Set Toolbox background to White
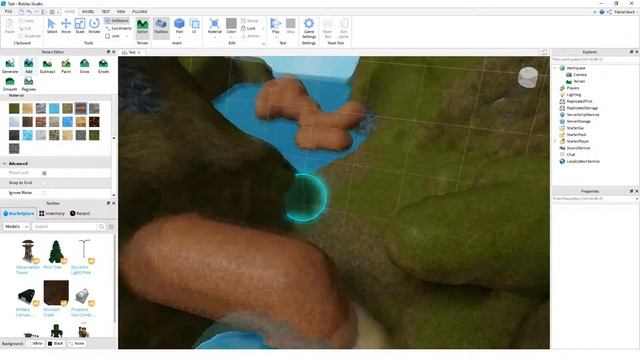The image size is (640, 360). tap(35, 344)
